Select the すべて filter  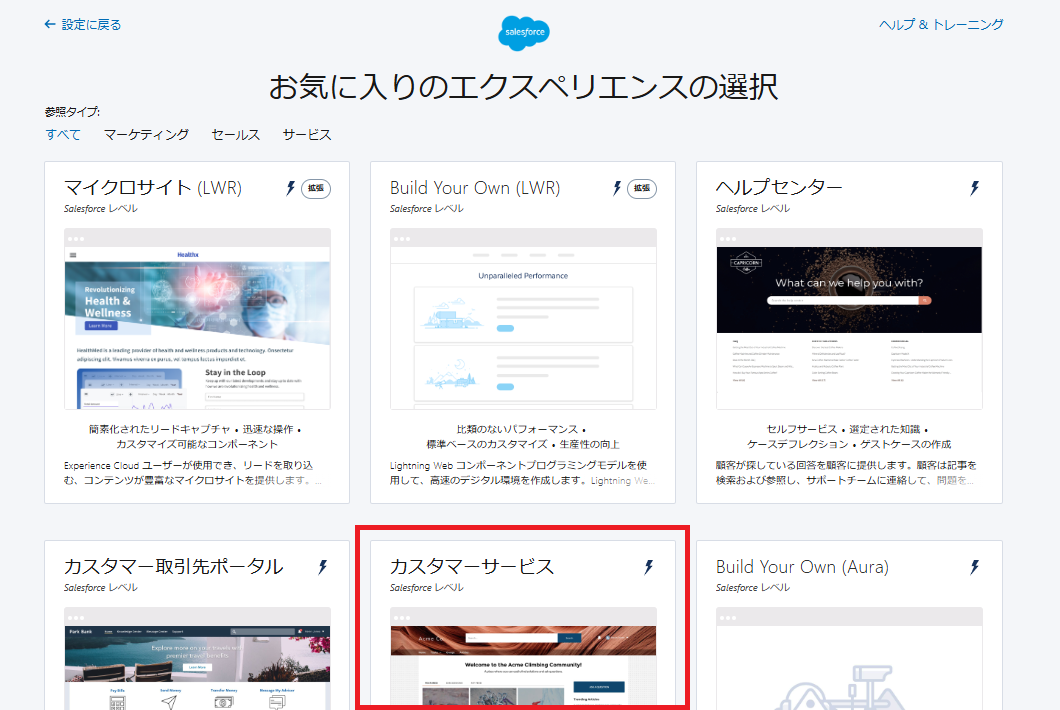click(x=63, y=135)
